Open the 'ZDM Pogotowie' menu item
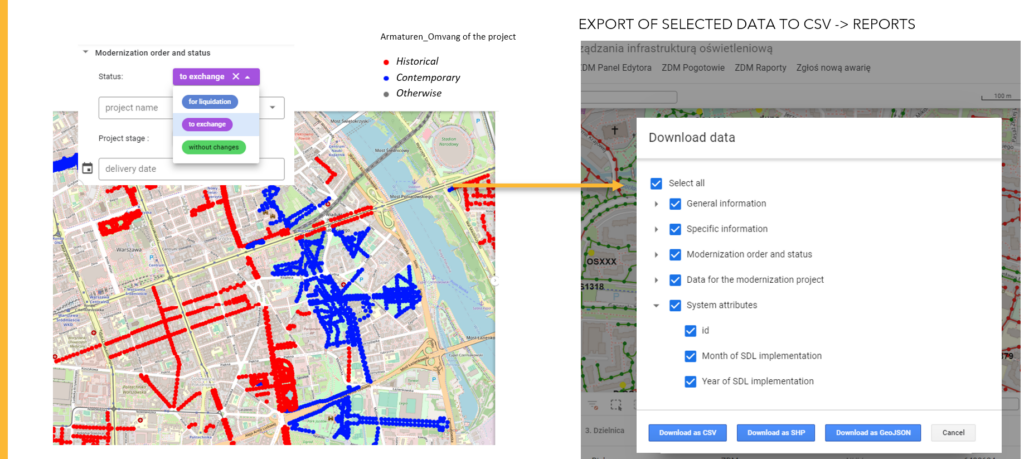 (x=692, y=67)
